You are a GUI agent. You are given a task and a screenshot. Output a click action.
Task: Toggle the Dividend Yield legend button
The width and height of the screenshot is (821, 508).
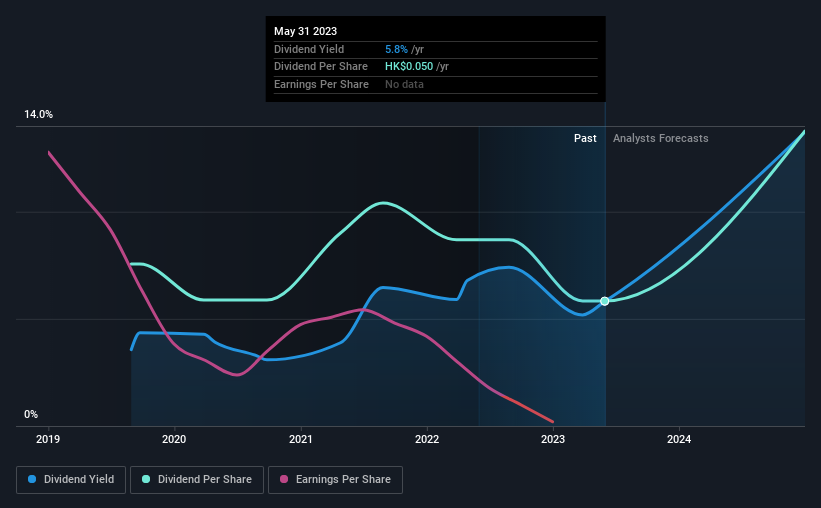[71, 480]
